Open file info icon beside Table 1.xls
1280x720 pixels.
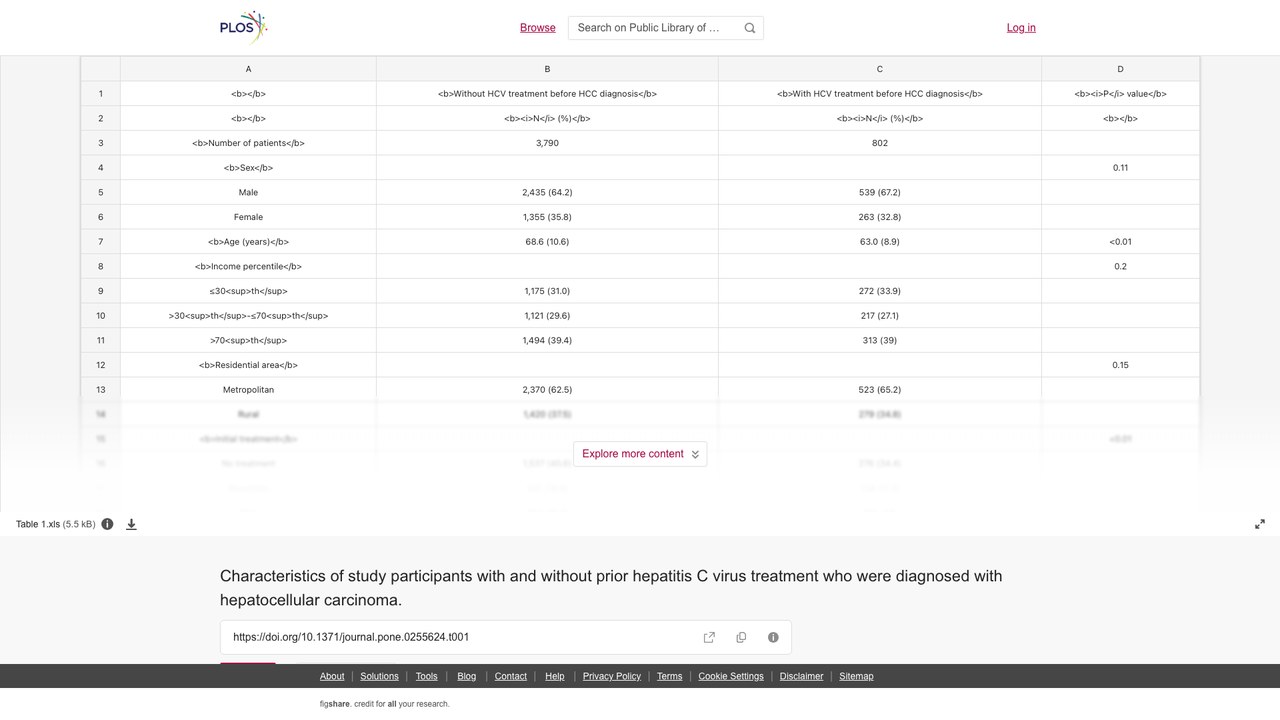[107, 524]
